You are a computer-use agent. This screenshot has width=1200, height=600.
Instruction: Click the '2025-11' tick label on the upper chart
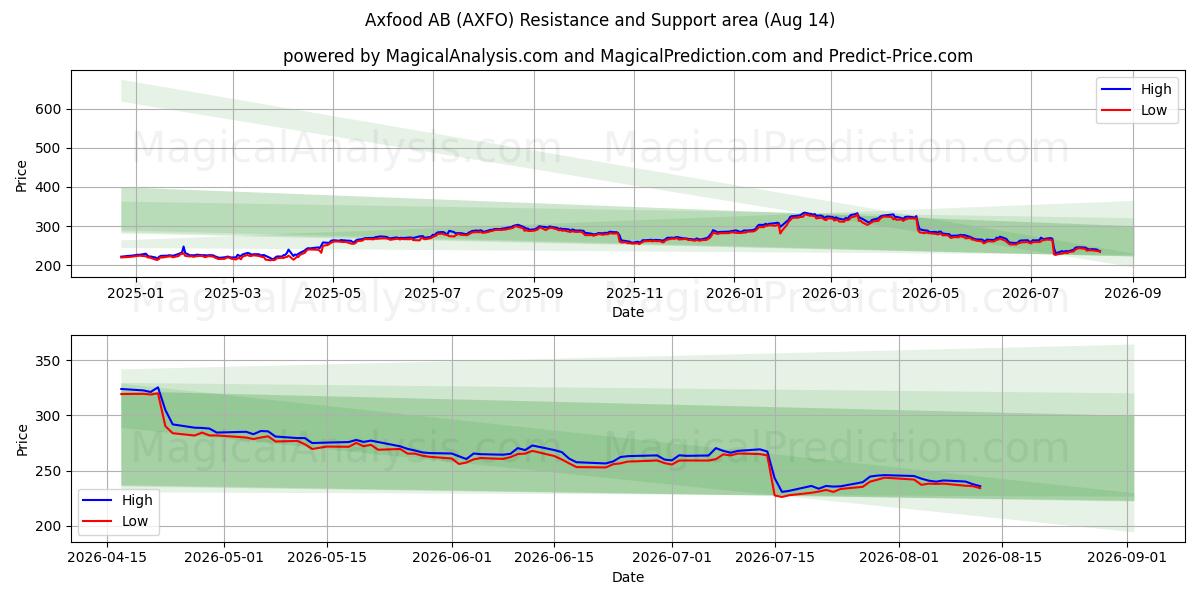click(x=634, y=294)
